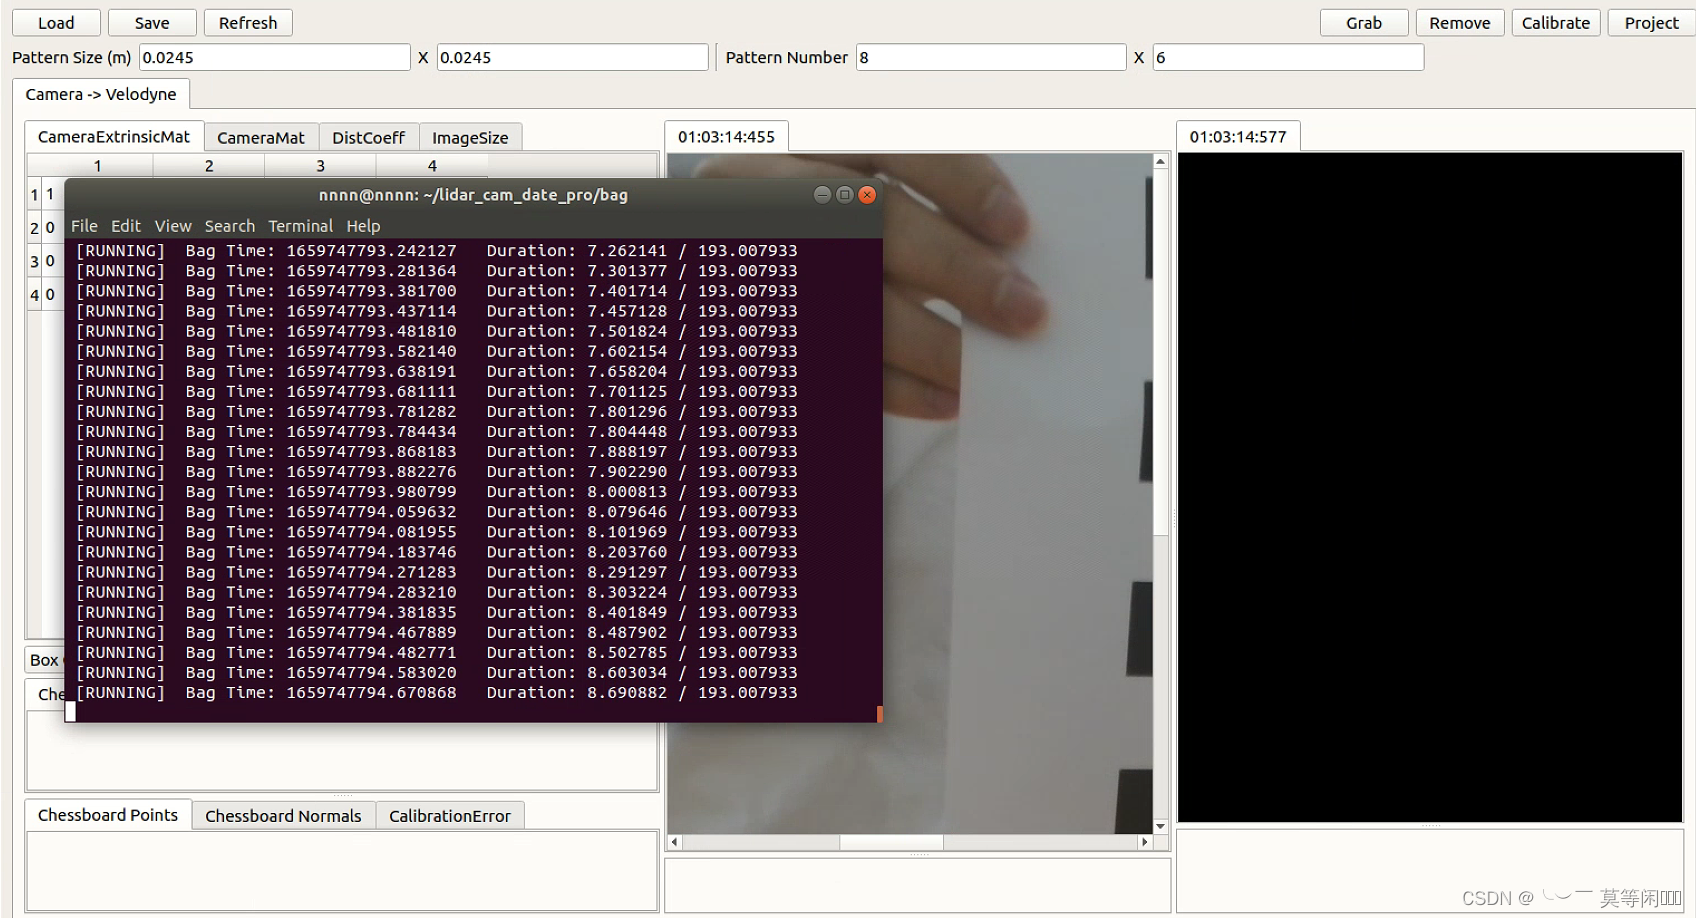Select point cloud tab 01:03:14:577
This screenshot has width=1696, height=918.
click(1238, 136)
